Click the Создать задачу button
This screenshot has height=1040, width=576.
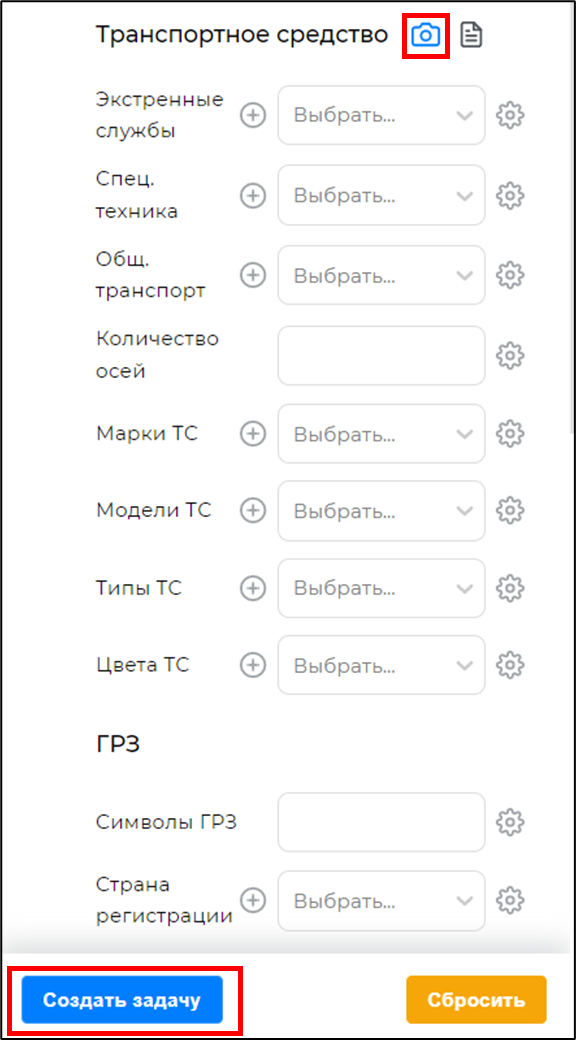pyautogui.click(x=122, y=1000)
